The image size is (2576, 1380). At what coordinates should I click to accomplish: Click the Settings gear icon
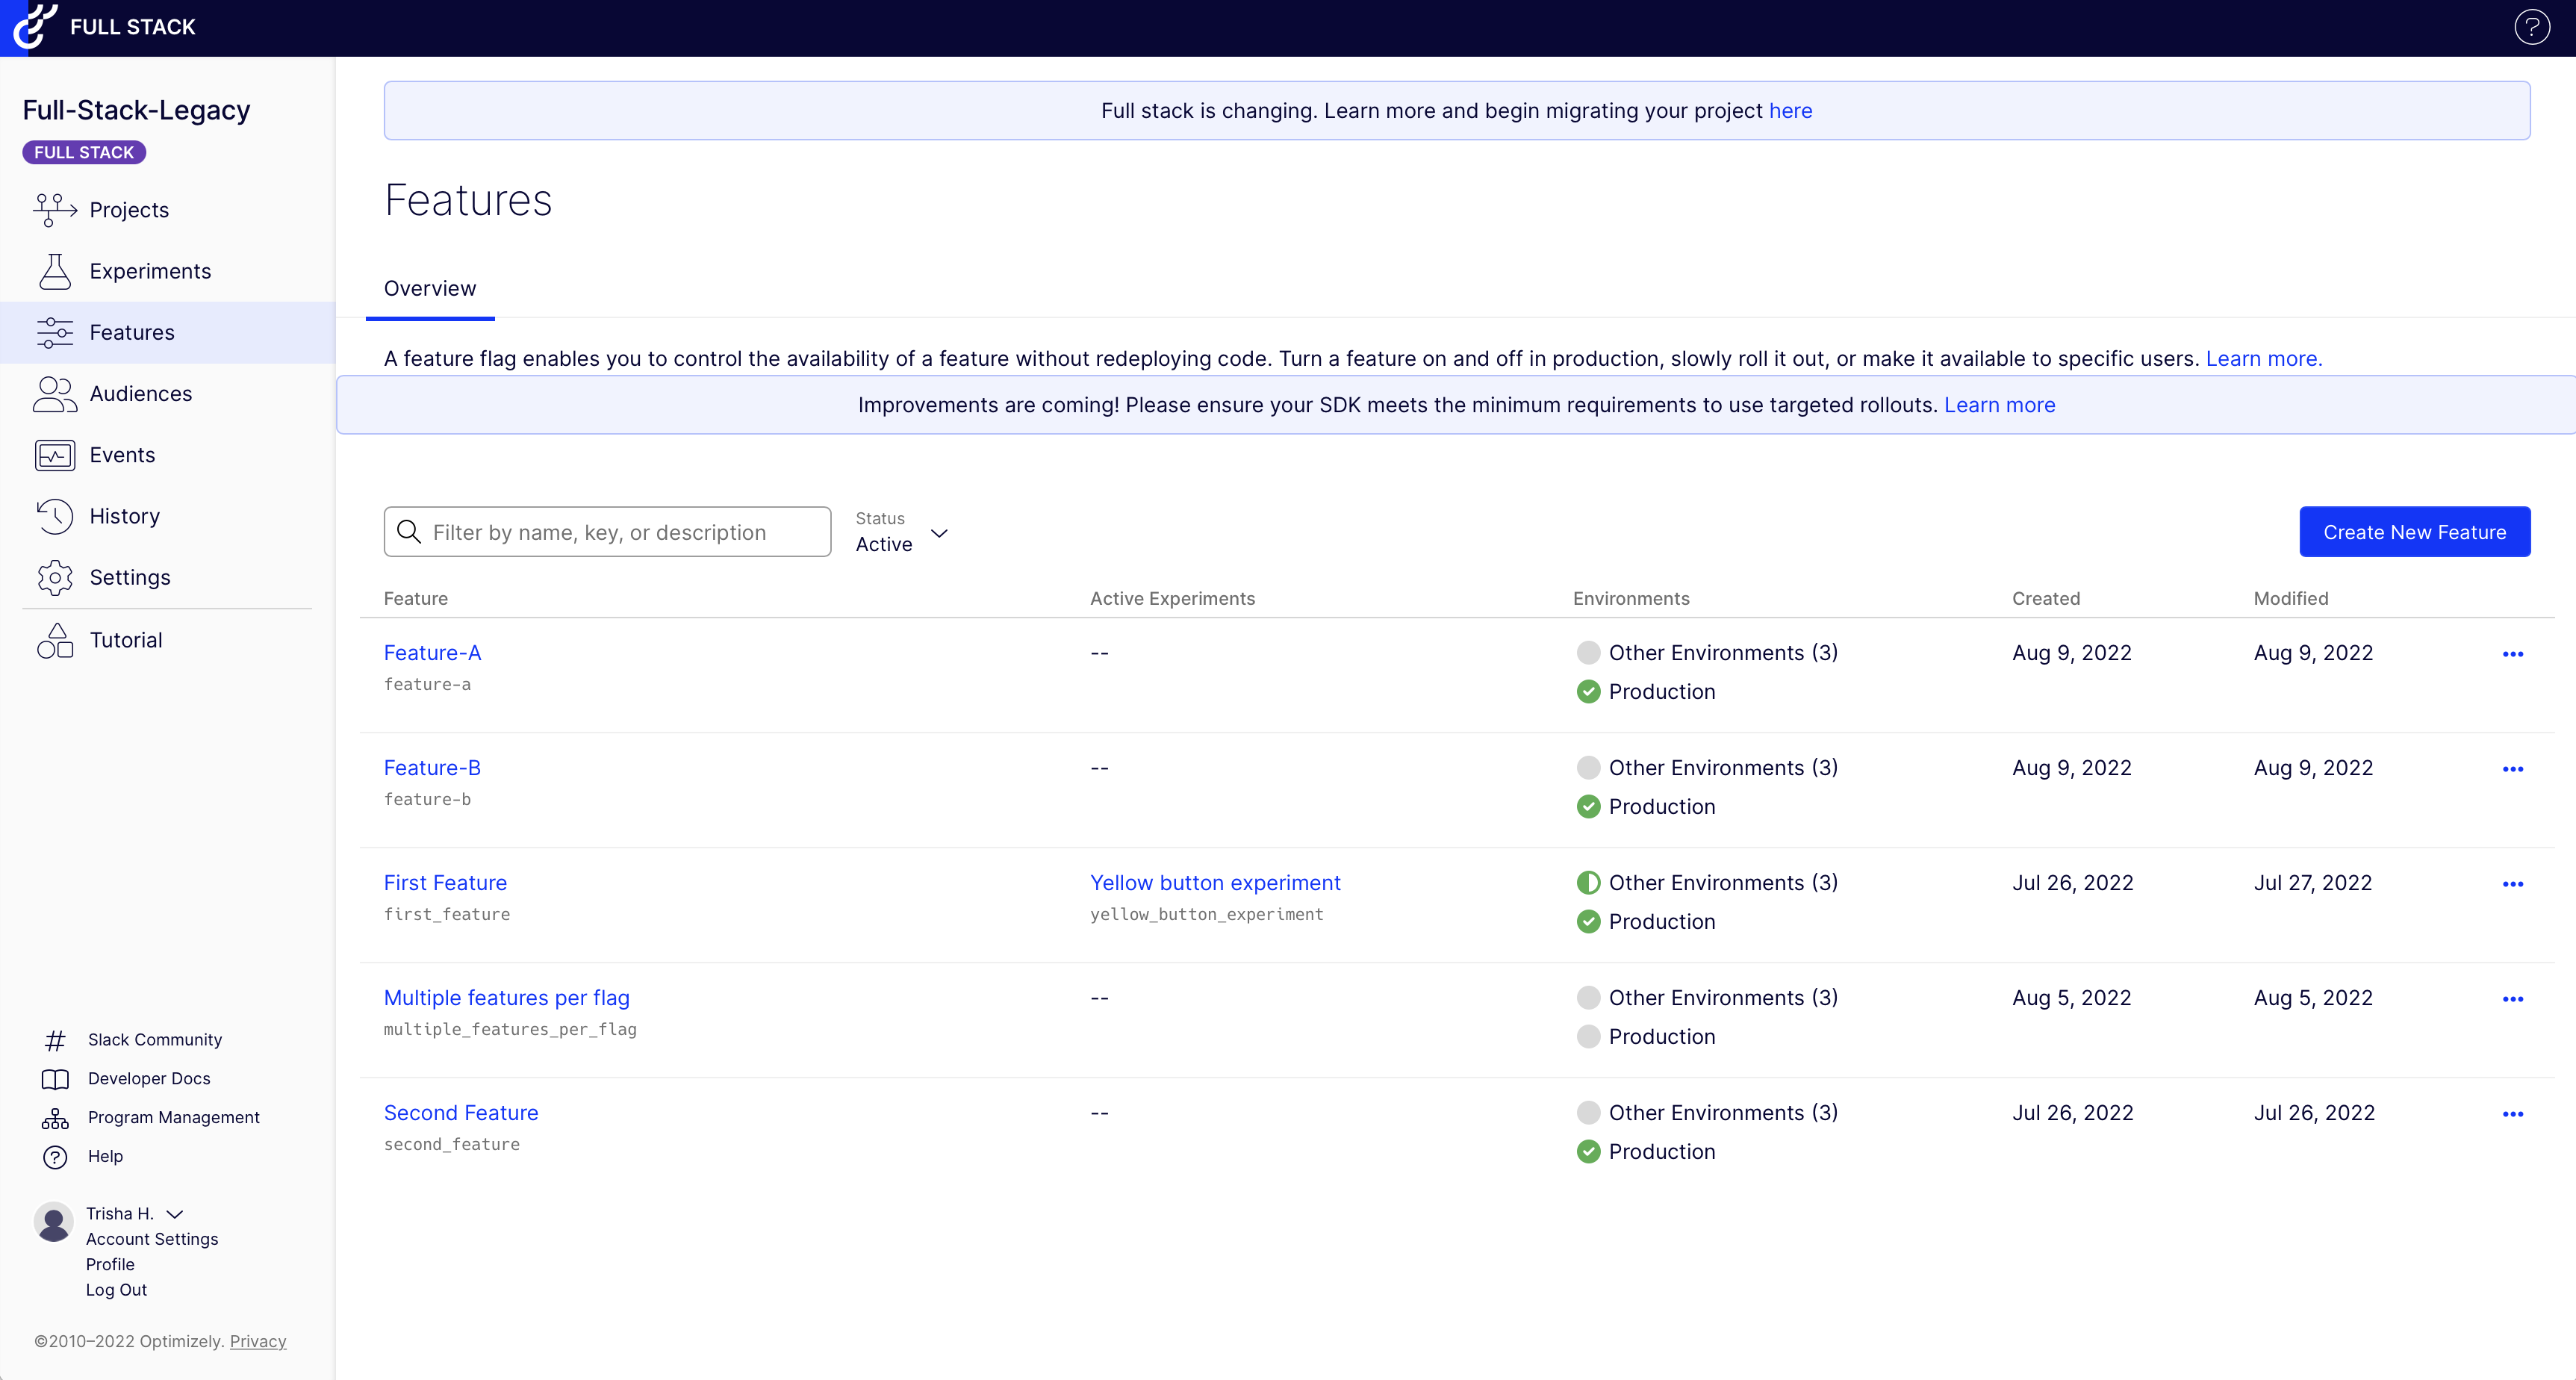(54, 578)
